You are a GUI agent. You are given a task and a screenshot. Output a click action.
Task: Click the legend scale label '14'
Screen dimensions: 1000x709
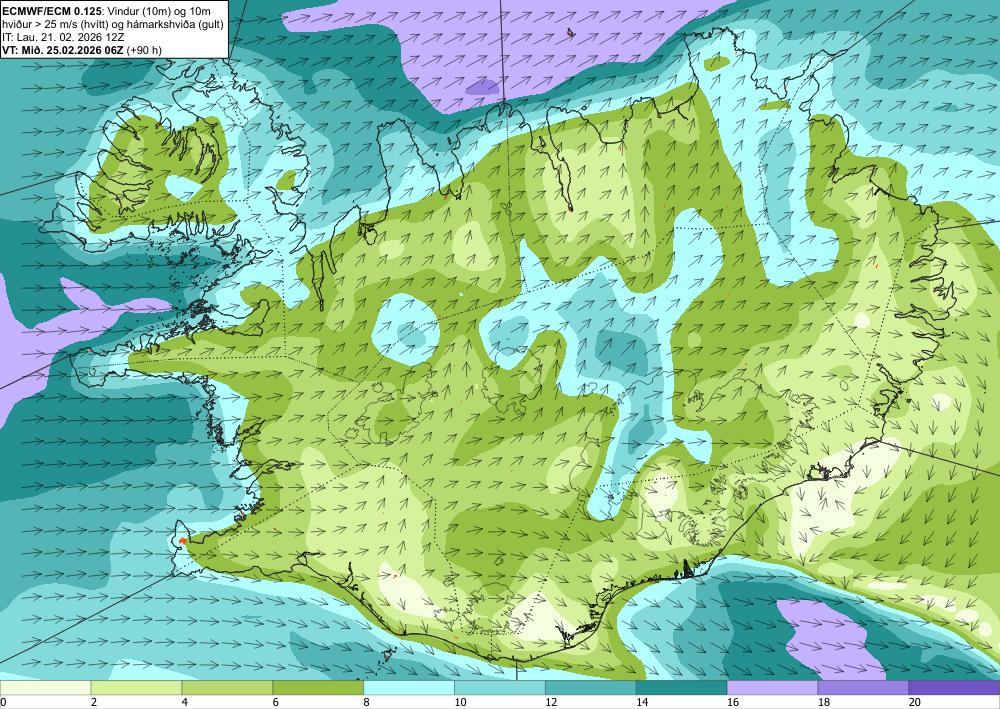pyautogui.click(x=642, y=703)
